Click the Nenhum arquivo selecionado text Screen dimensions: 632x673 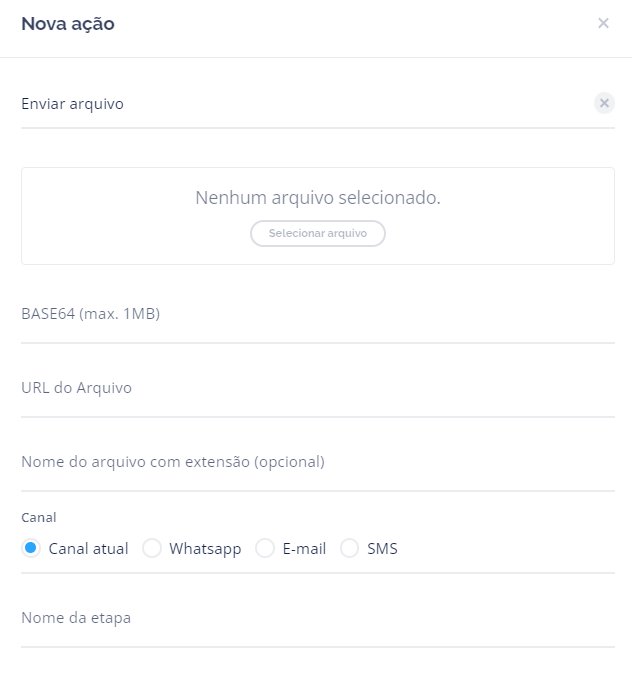[317, 198]
